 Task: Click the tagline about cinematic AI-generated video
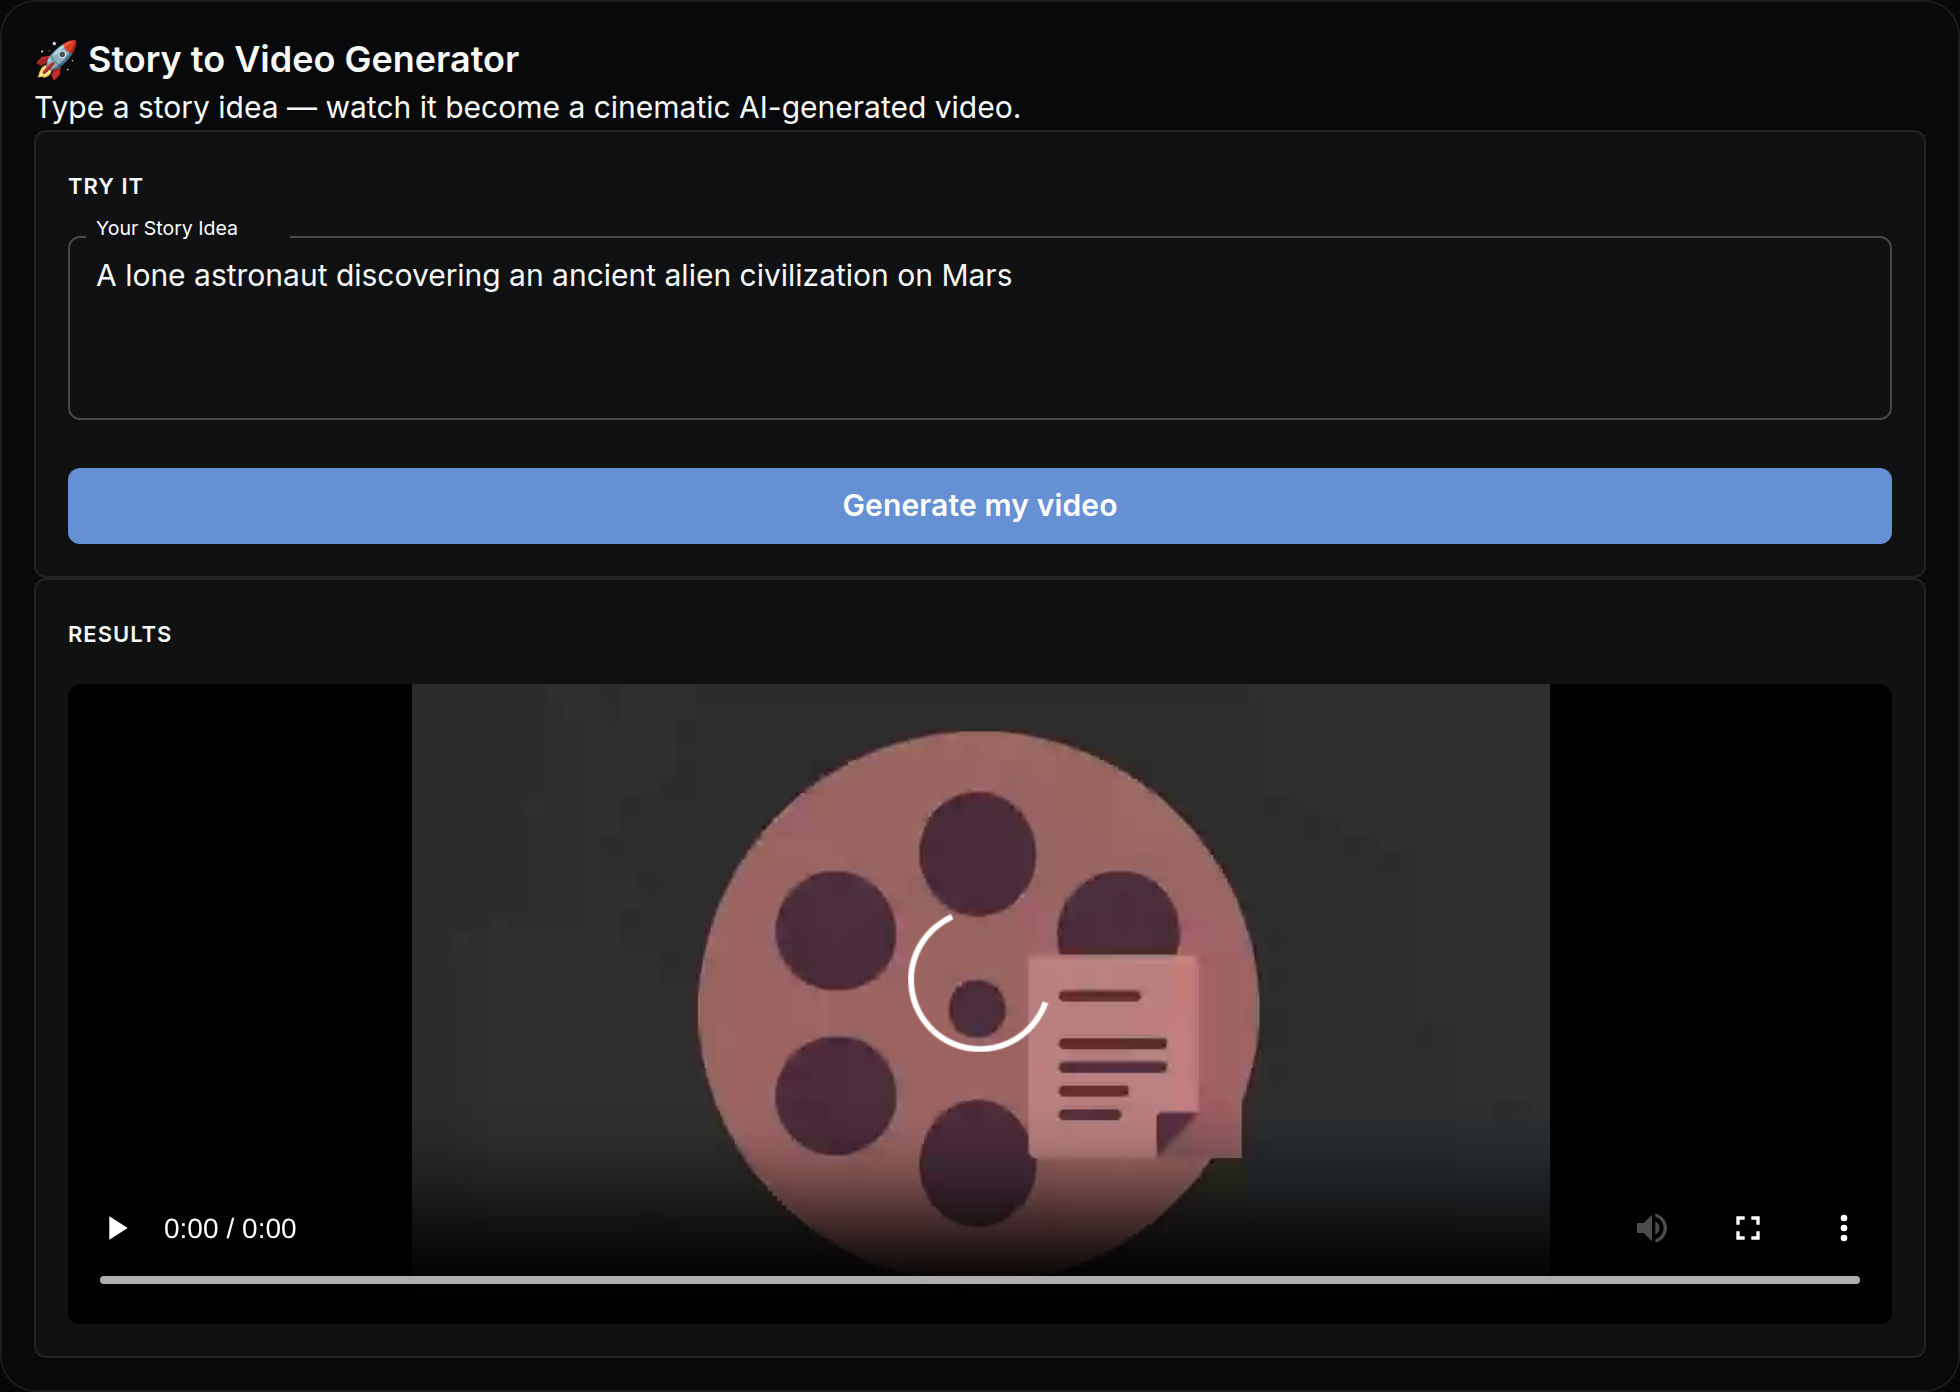click(x=528, y=107)
